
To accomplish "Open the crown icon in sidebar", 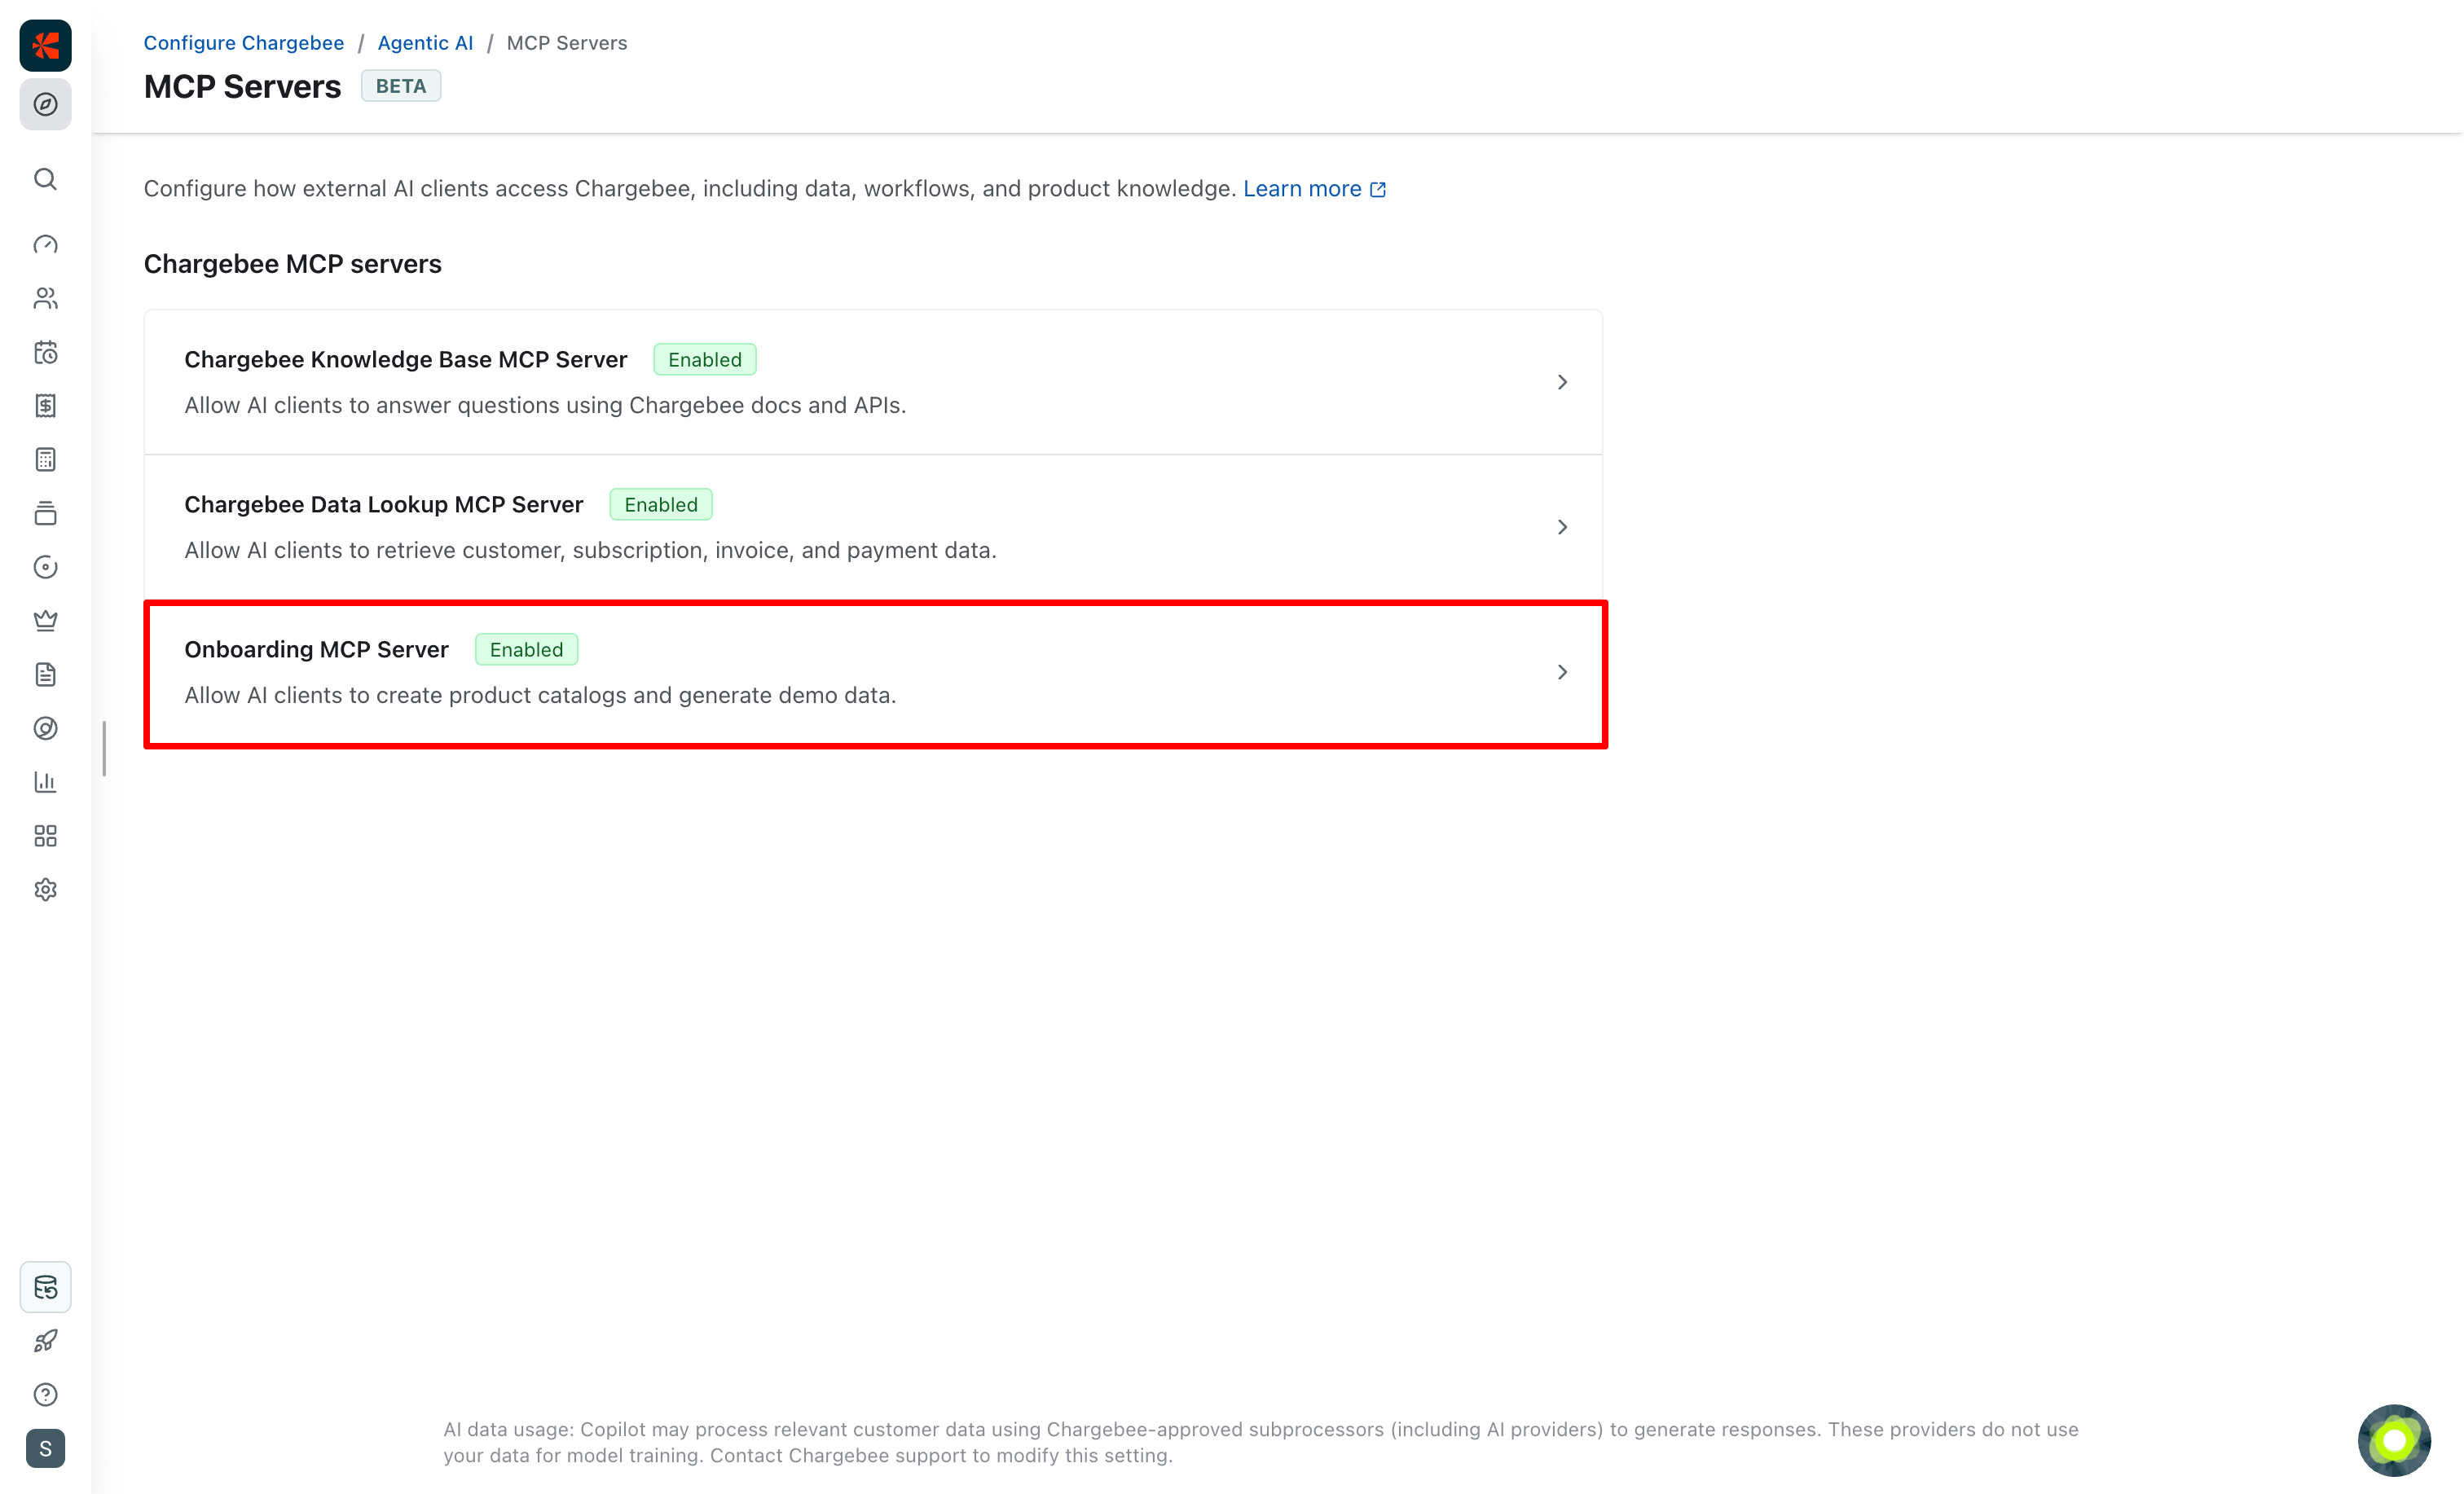I will (45, 621).
